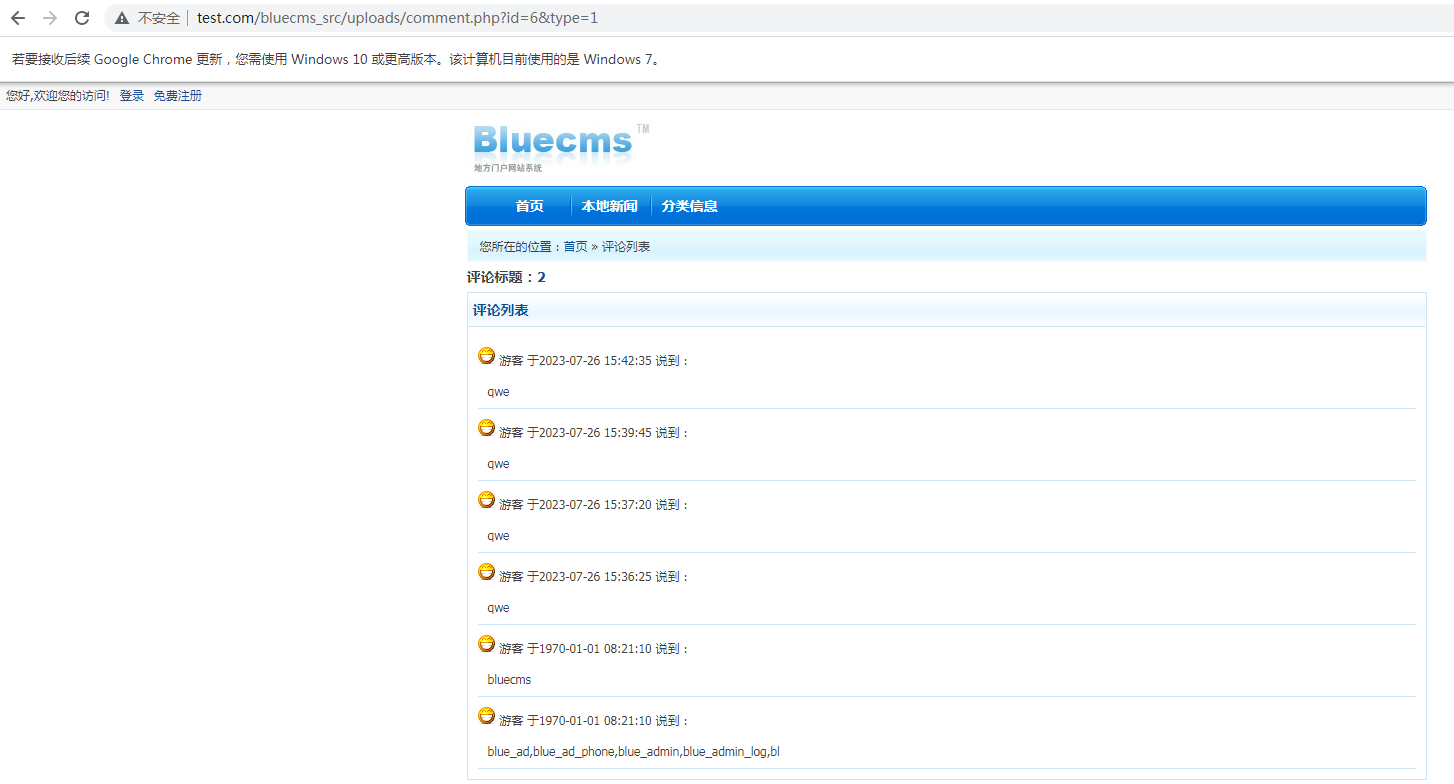1454x784 pixels.
Task: Reload the page with the refresh icon
Action: click(x=82, y=18)
